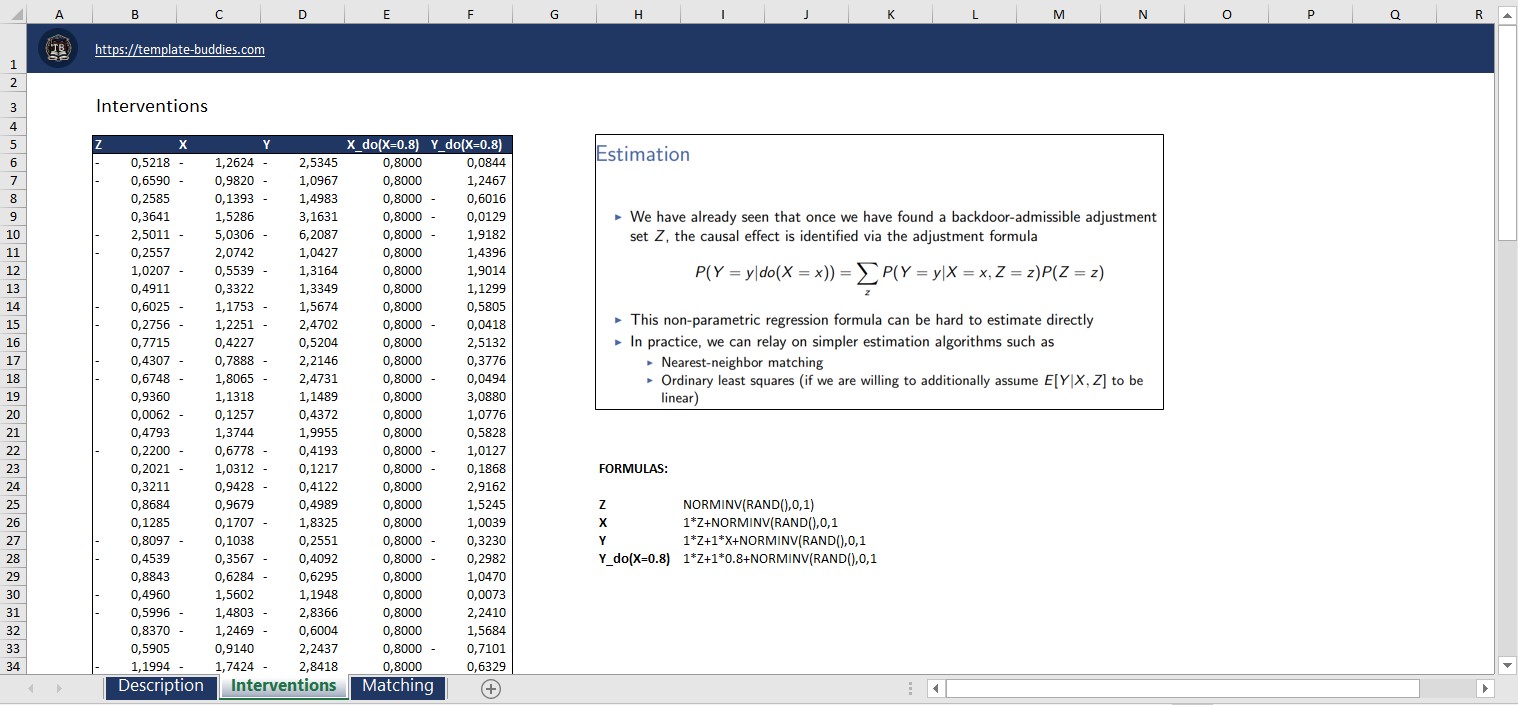The width and height of the screenshot is (1518, 705).
Task: Select column E header
Action: (x=385, y=13)
